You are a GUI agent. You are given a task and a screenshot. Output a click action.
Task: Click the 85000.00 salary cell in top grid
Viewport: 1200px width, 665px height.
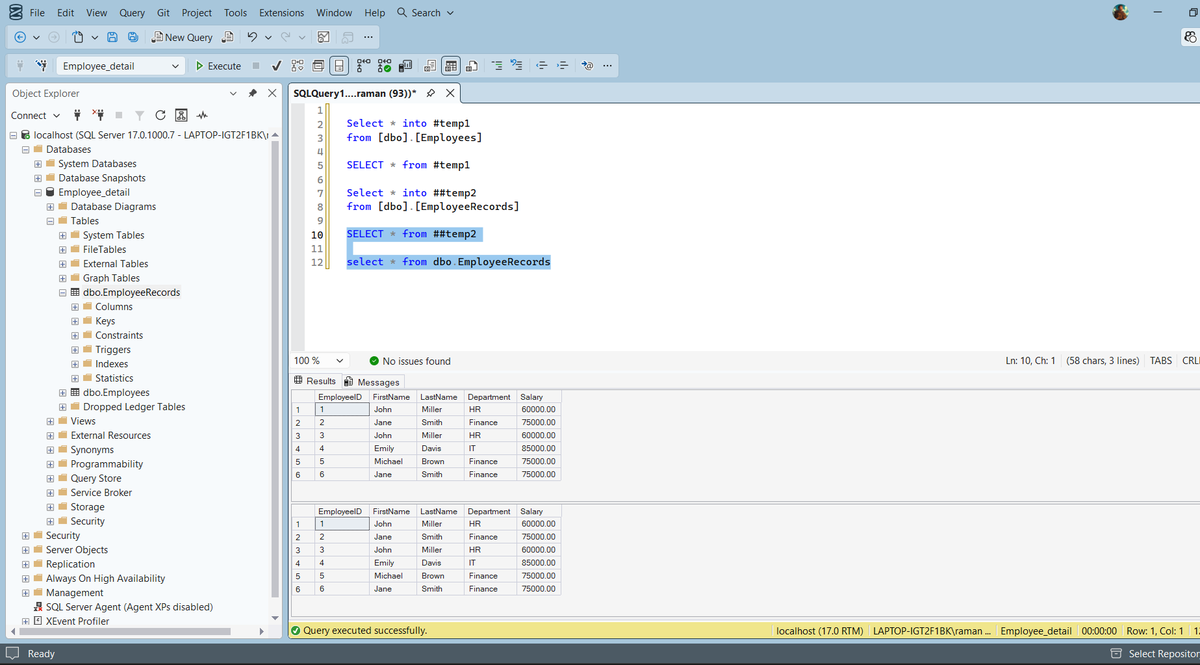(x=539, y=448)
